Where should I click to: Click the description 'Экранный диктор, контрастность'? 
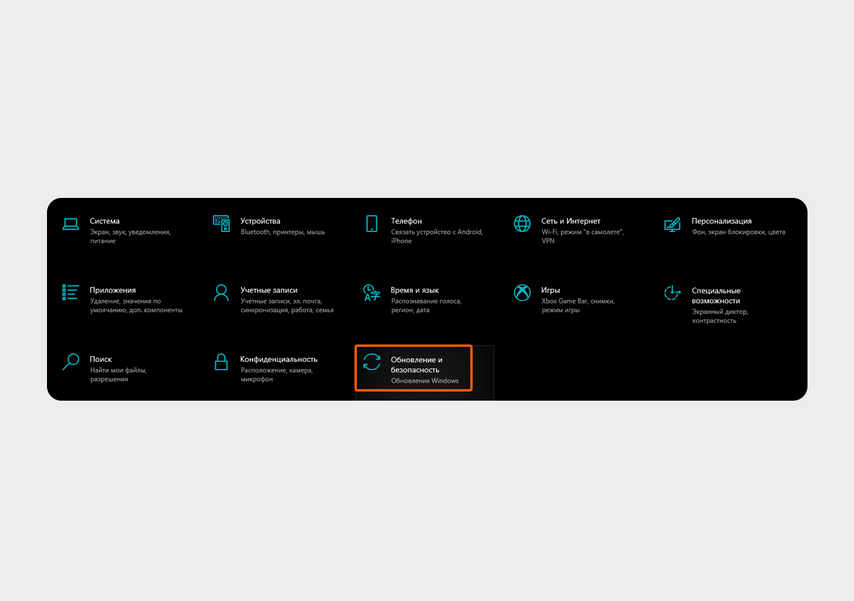720,316
